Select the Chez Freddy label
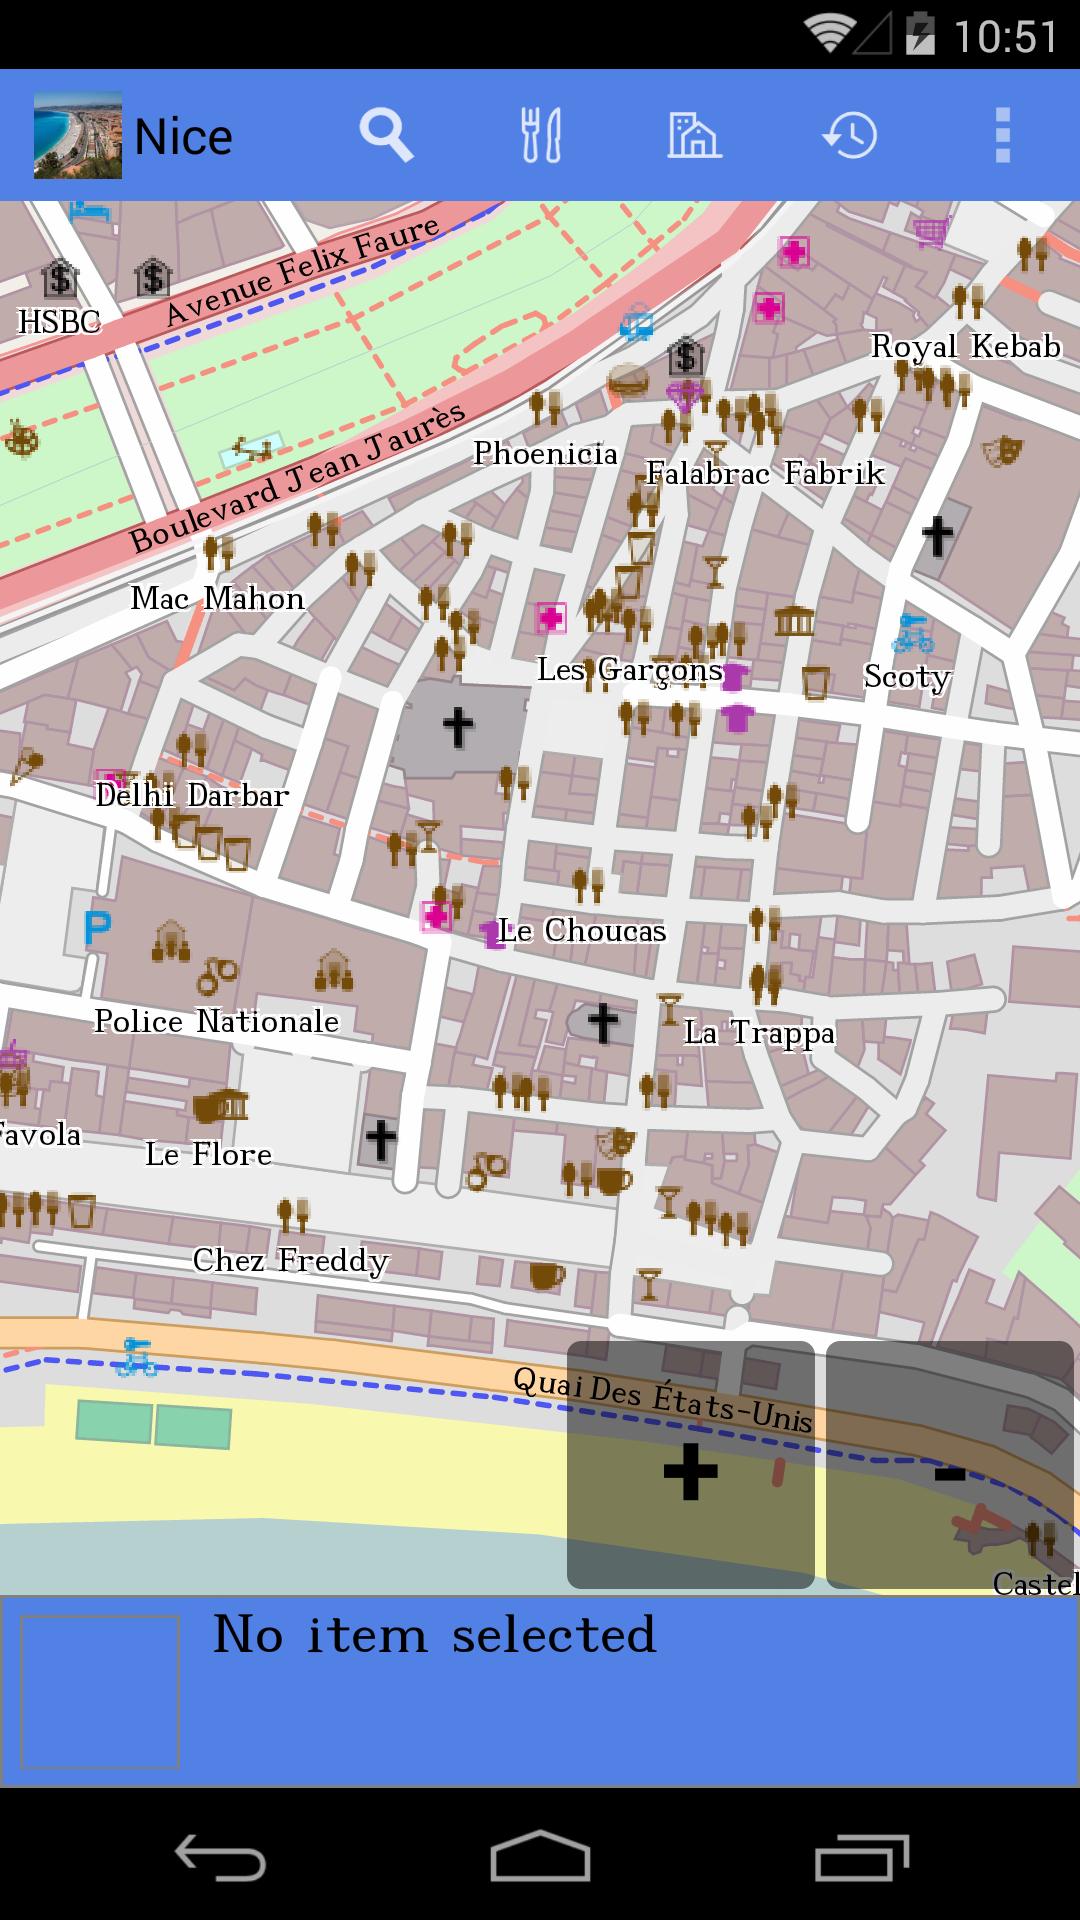 [291, 1261]
